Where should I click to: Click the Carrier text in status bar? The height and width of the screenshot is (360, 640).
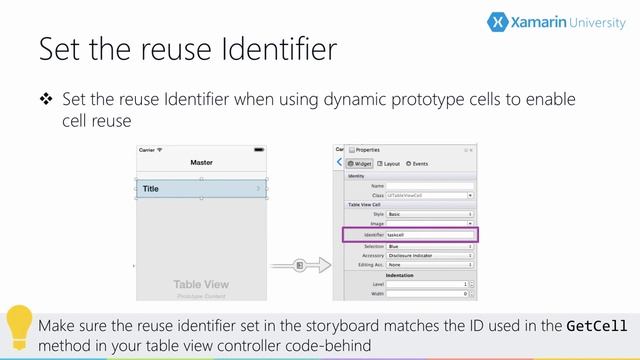tap(147, 150)
